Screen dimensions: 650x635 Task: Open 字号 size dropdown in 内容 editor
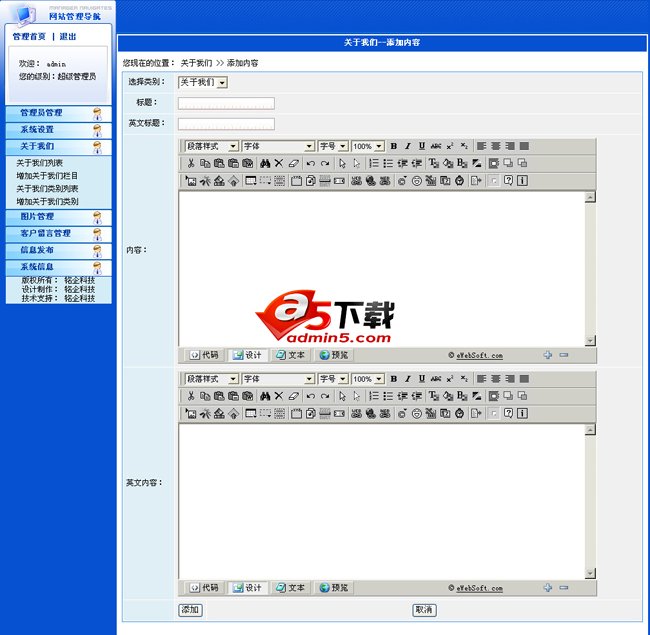333,146
